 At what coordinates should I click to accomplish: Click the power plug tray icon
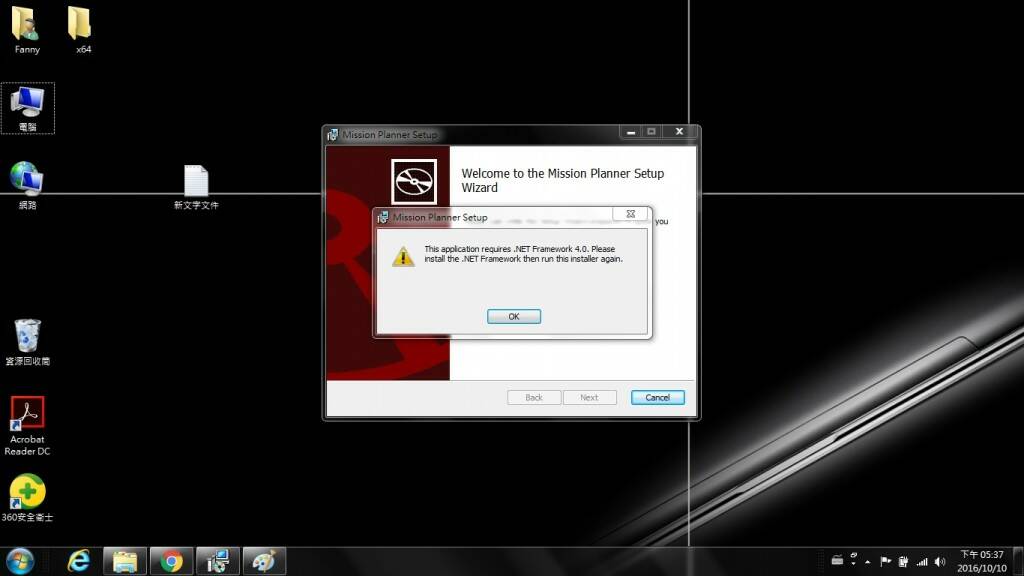click(903, 562)
